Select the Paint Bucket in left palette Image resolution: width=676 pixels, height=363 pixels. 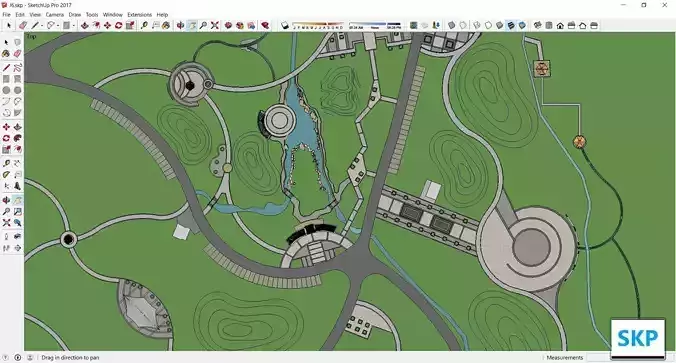(x=6, y=53)
